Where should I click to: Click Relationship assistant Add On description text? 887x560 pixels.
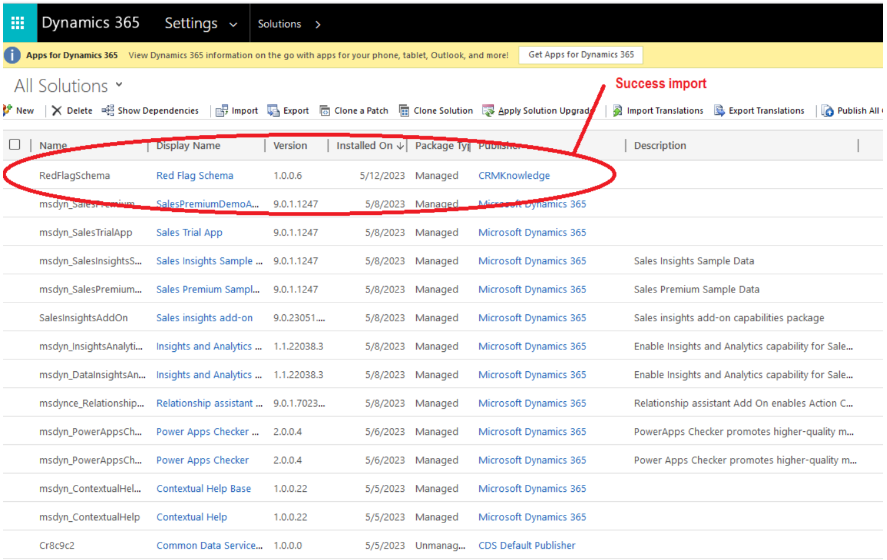coord(743,403)
